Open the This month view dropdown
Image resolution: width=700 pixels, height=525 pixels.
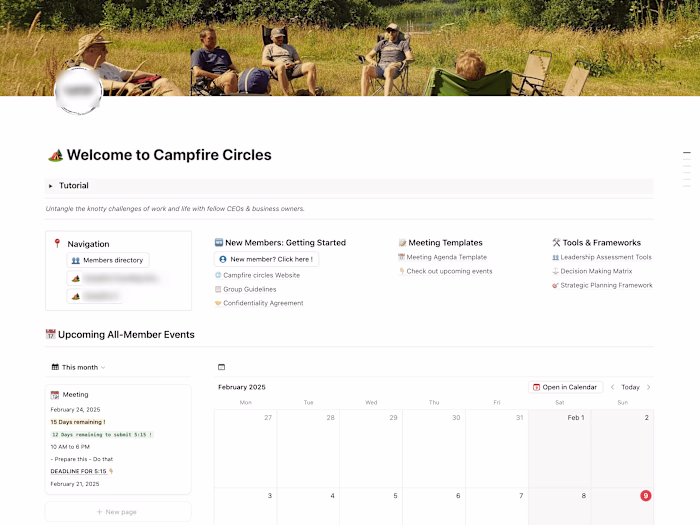(79, 367)
